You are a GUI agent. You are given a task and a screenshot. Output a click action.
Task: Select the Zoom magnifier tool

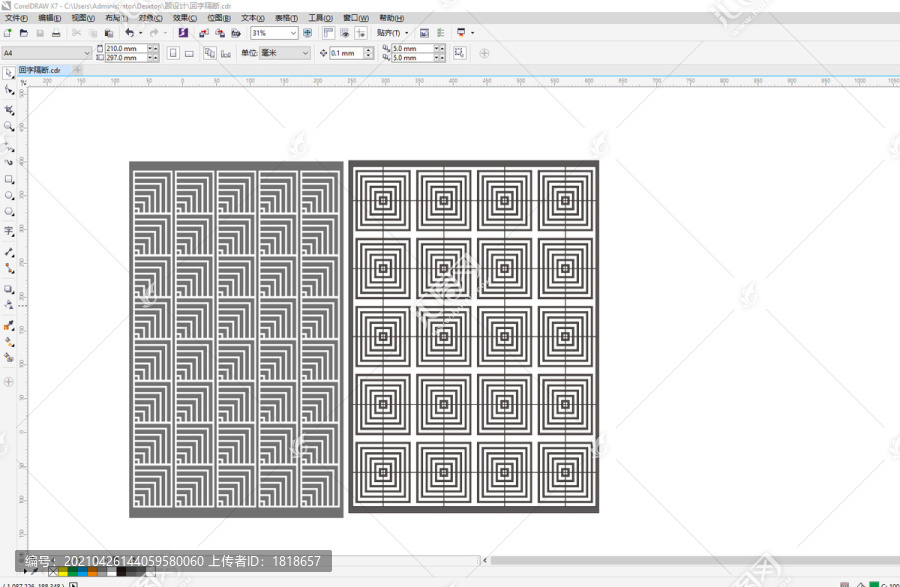click(9, 126)
